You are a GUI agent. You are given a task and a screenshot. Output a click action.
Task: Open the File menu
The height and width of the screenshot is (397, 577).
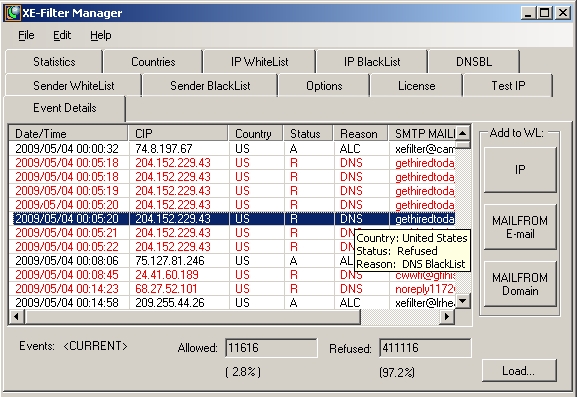pyautogui.click(x=26, y=35)
